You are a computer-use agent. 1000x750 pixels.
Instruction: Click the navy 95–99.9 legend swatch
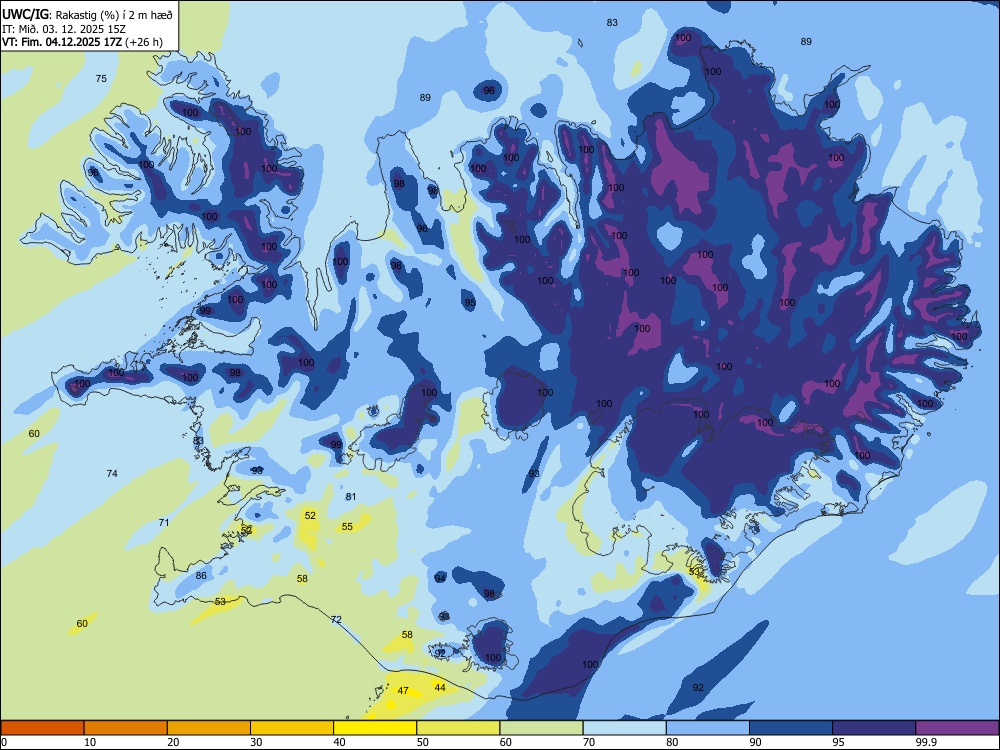pos(874,728)
